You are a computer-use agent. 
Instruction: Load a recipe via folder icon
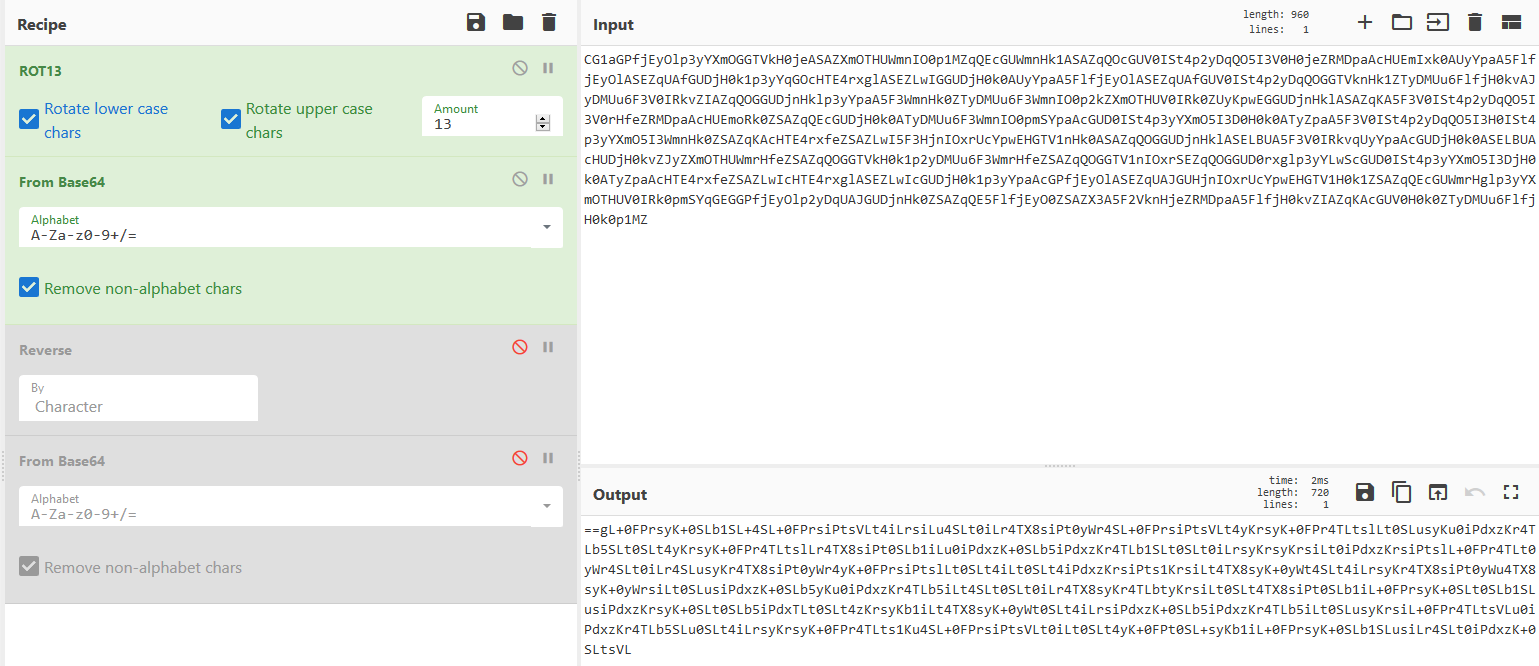point(512,23)
